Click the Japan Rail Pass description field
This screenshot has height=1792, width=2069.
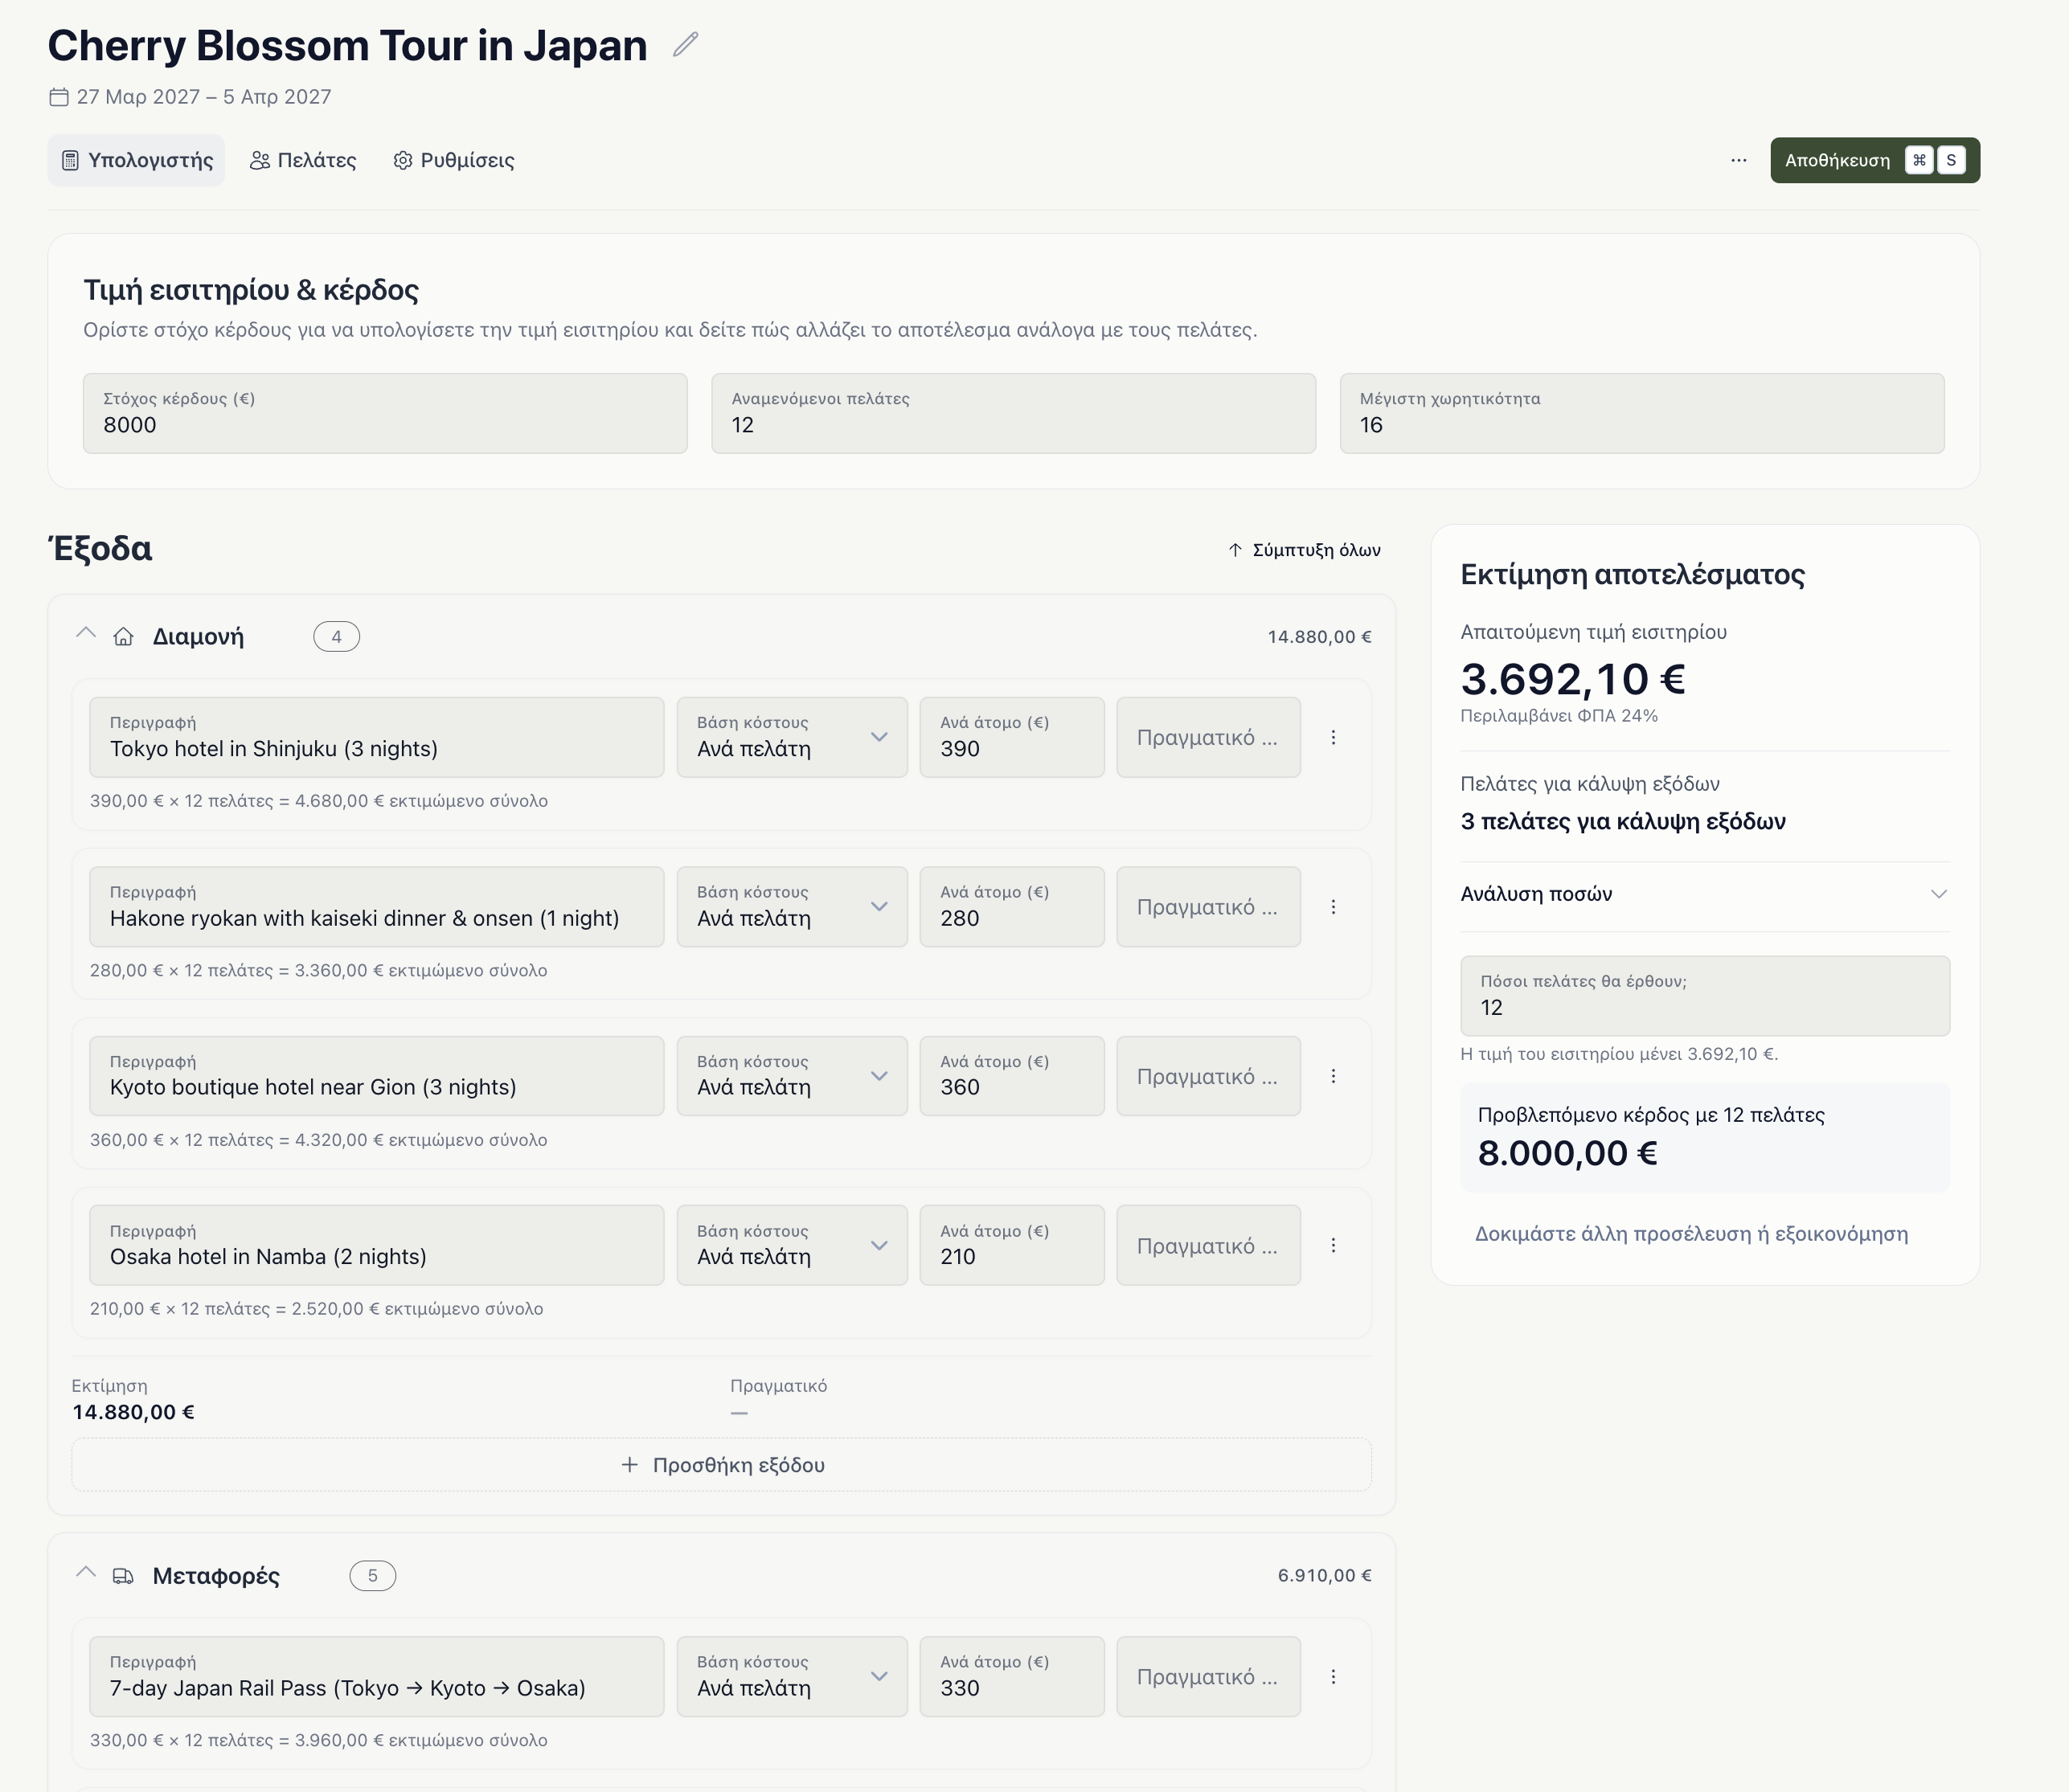(x=377, y=1677)
